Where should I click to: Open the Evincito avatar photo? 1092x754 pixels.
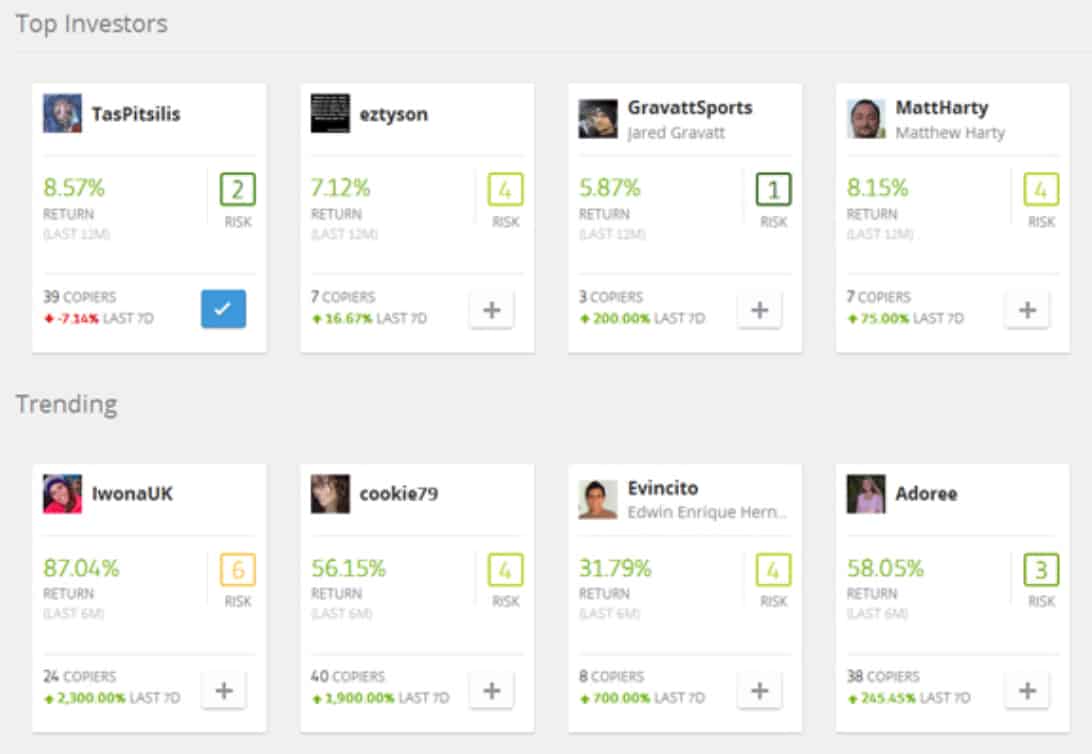click(x=598, y=498)
